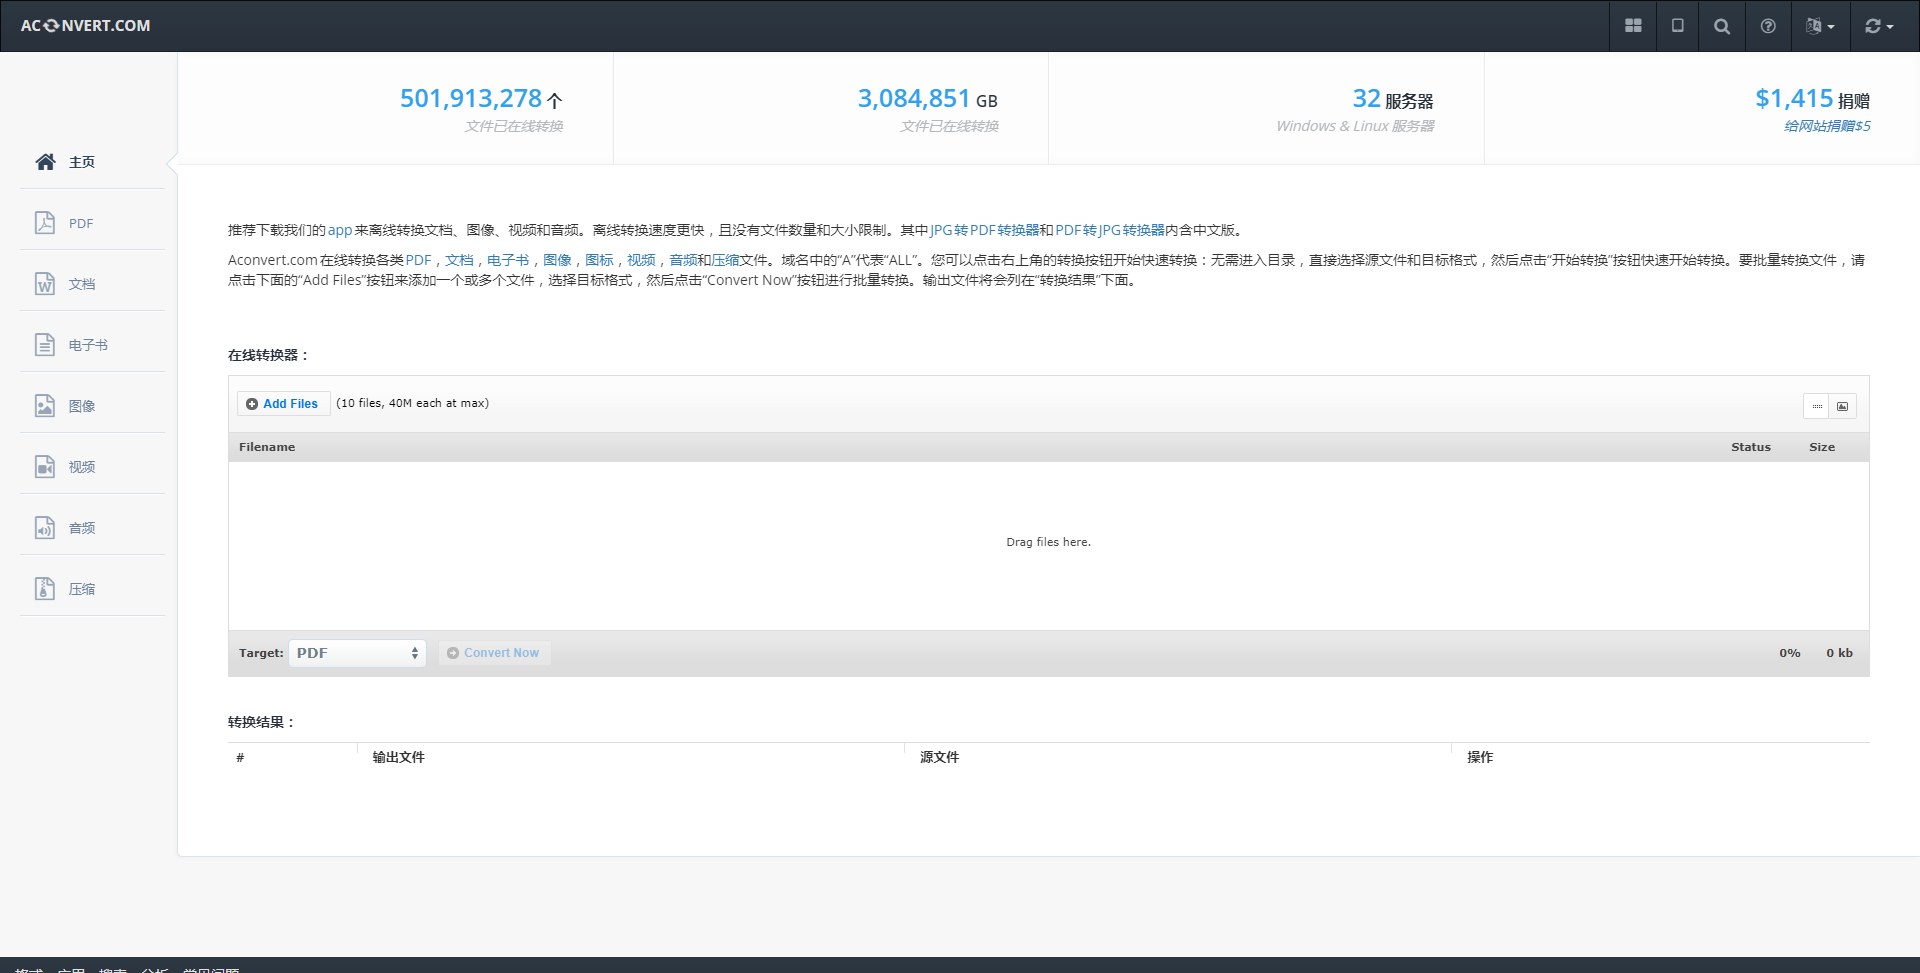Click the tablet device icon in header
Screen dimensions: 1920x973
[x=1677, y=26]
